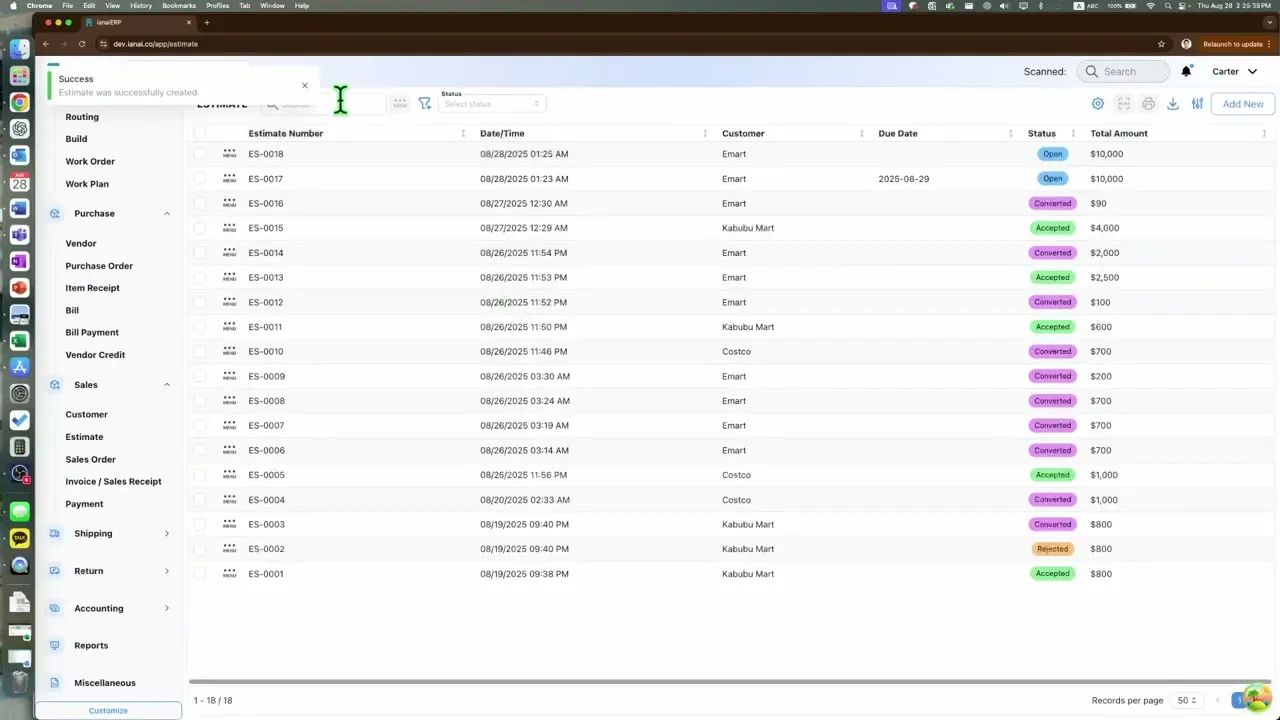Check the box for estimate ES-0004
Screen dimensions: 1280x720
(x=200, y=500)
